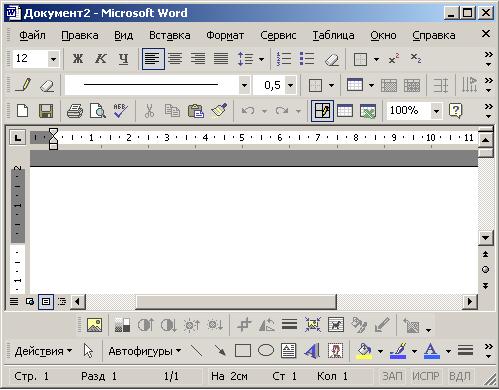This screenshot has height=390, width=499.
Task: Click the Автофигуры button
Action: [x=144, y=351]
